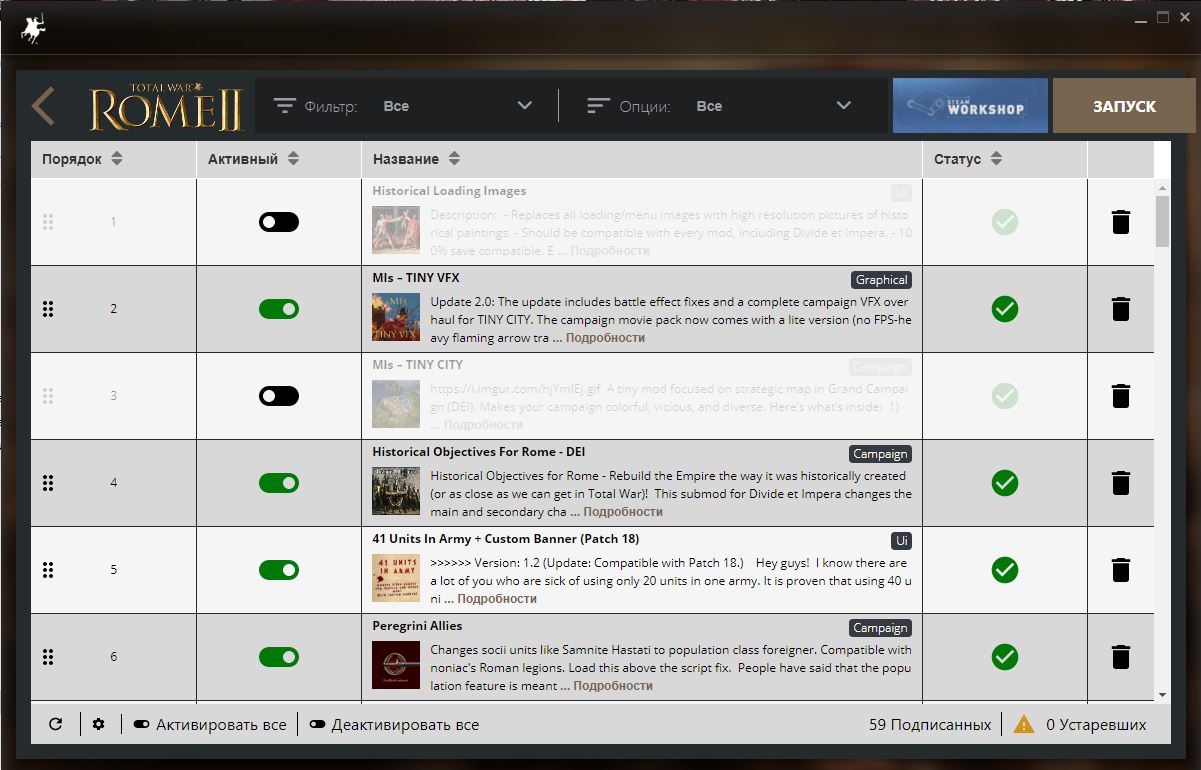Click the outdated mods warning triangle icon

pyautogui.click(x=1024, y=724)
